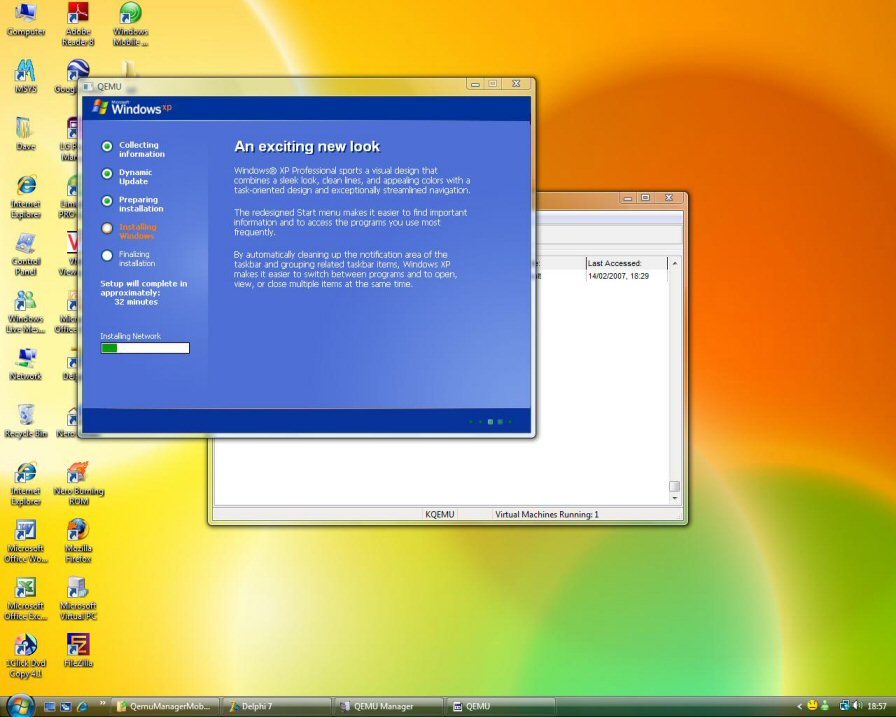Image resolution: width=896 pixels, height=717 pixels.
Task: Show hidden system tray icons arrow
Action: [799, 706]
